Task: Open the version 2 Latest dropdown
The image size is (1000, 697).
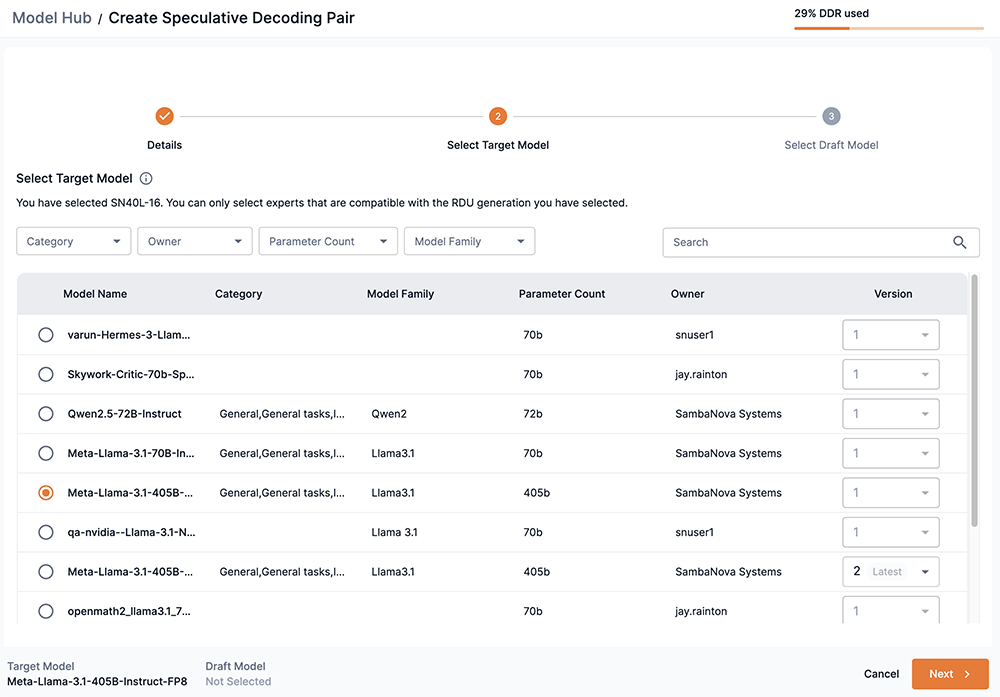Action: coord(890,572)
